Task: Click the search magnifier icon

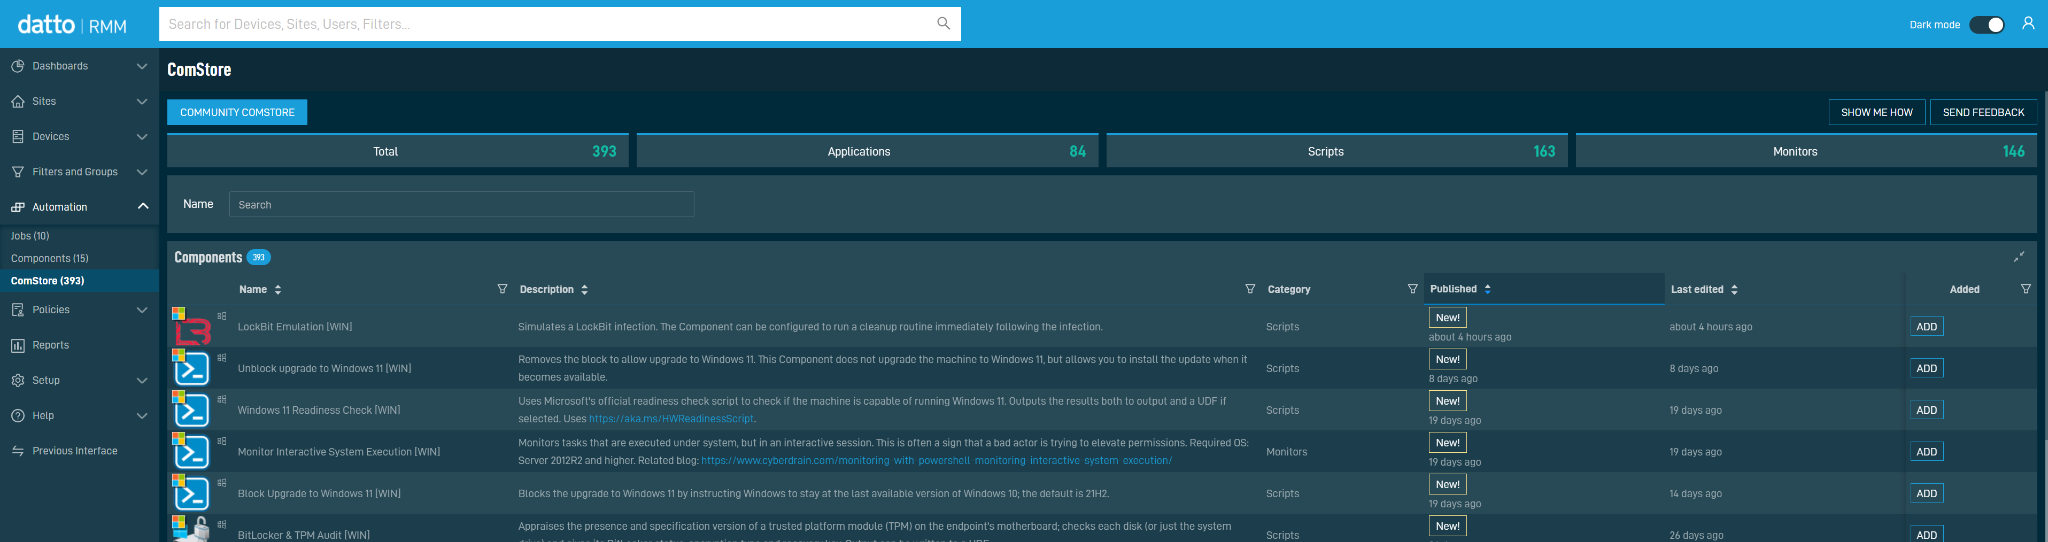Action: (x=943, y=23)
